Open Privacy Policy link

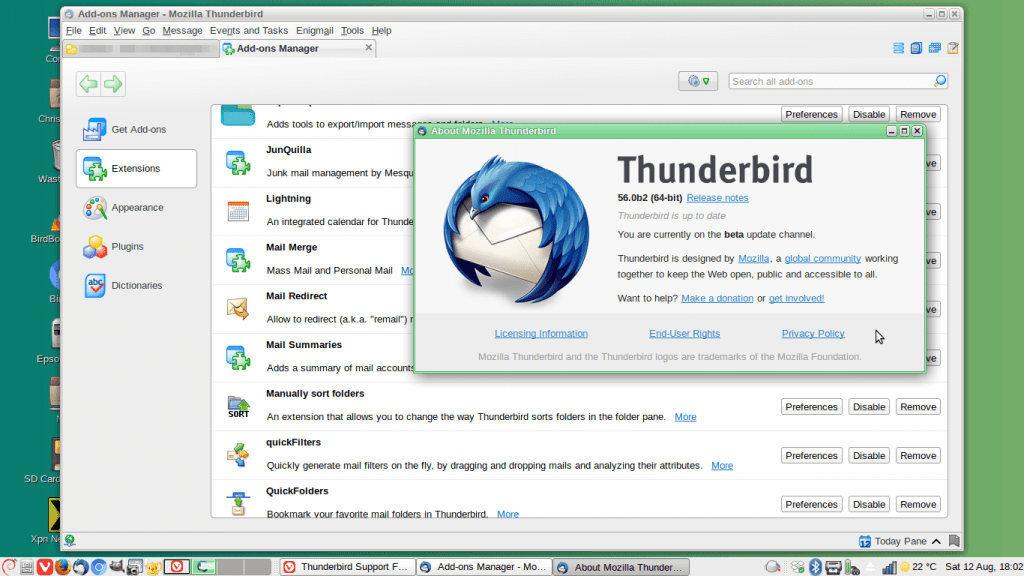[x=813, y=333]
